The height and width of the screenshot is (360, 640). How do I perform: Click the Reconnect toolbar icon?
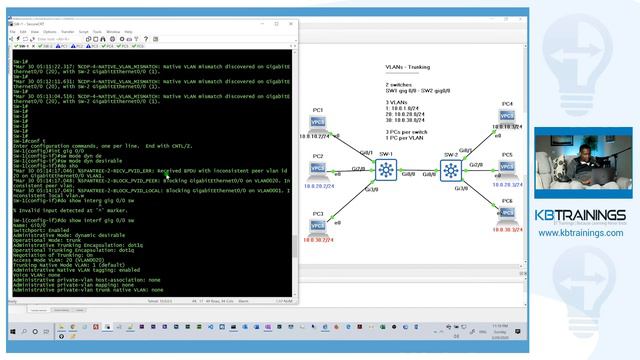coord(32,39)
